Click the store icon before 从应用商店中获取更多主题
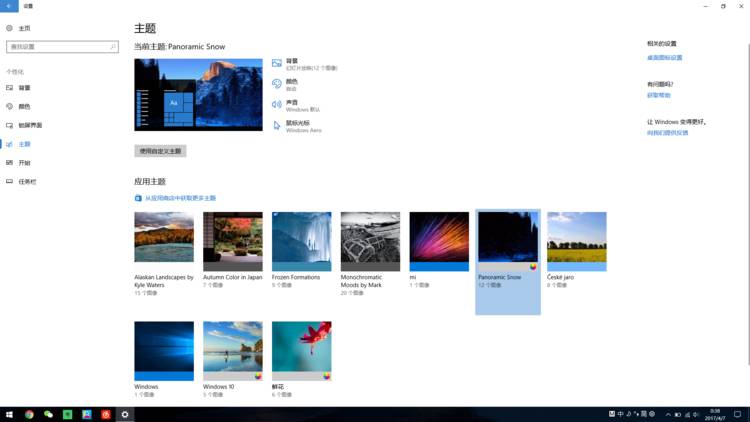750x422 pixels. (138, 198)
